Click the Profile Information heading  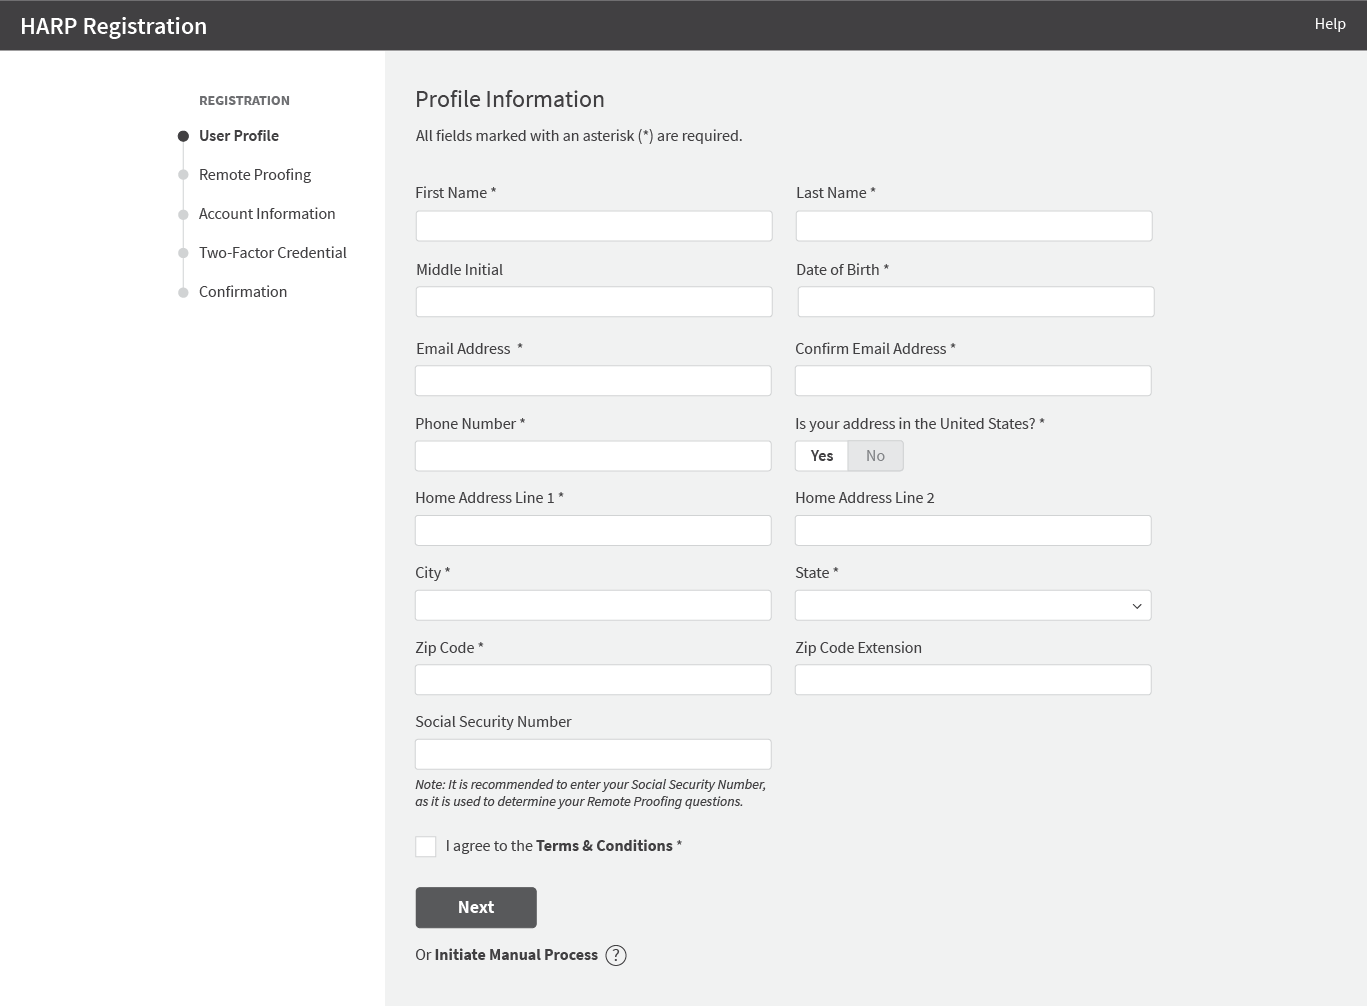point(510,99)
